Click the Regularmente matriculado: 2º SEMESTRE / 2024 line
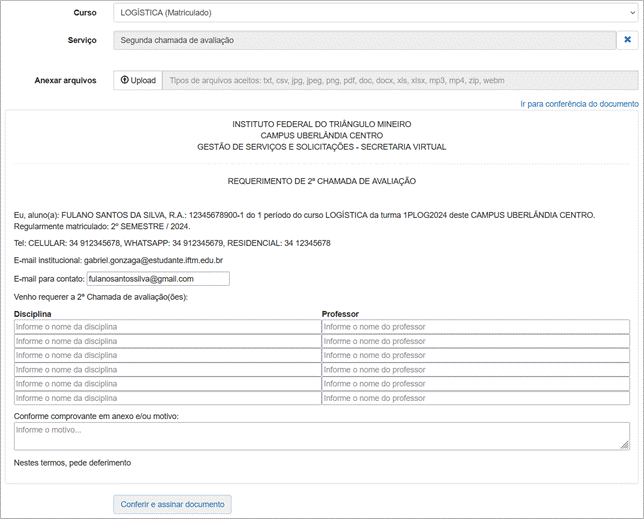 tap(102, 226)
